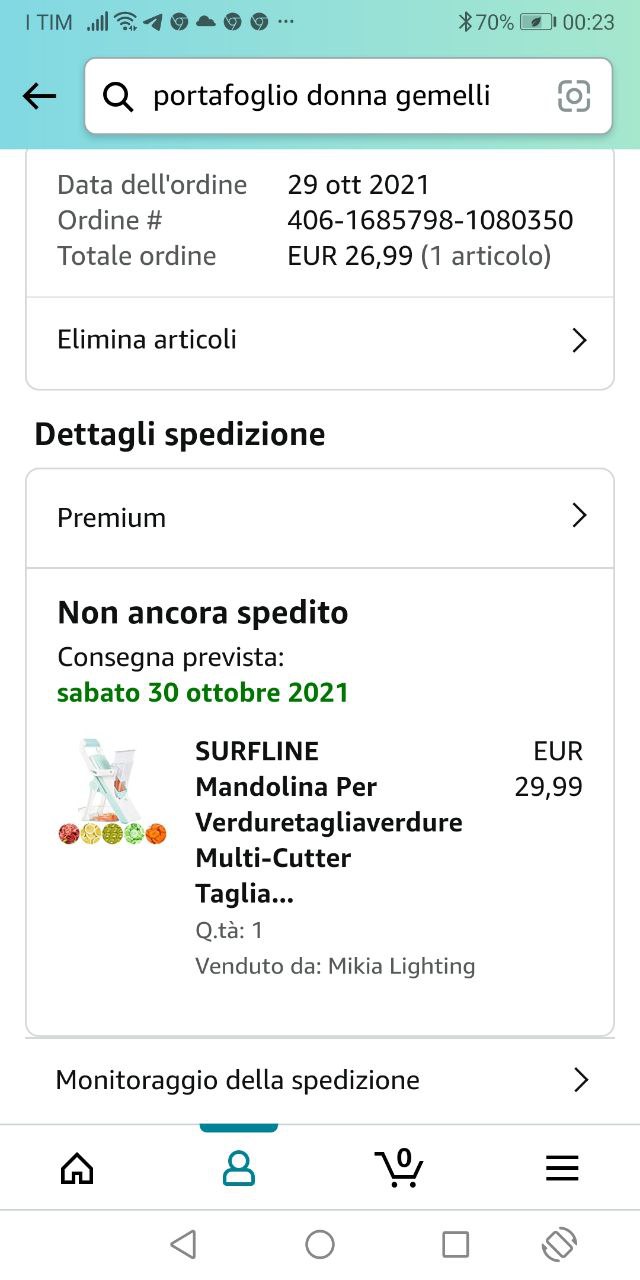Tap the search magnifier icon
The width and height of the screenshot is (640, 1280).
click(x=118, y=96)
